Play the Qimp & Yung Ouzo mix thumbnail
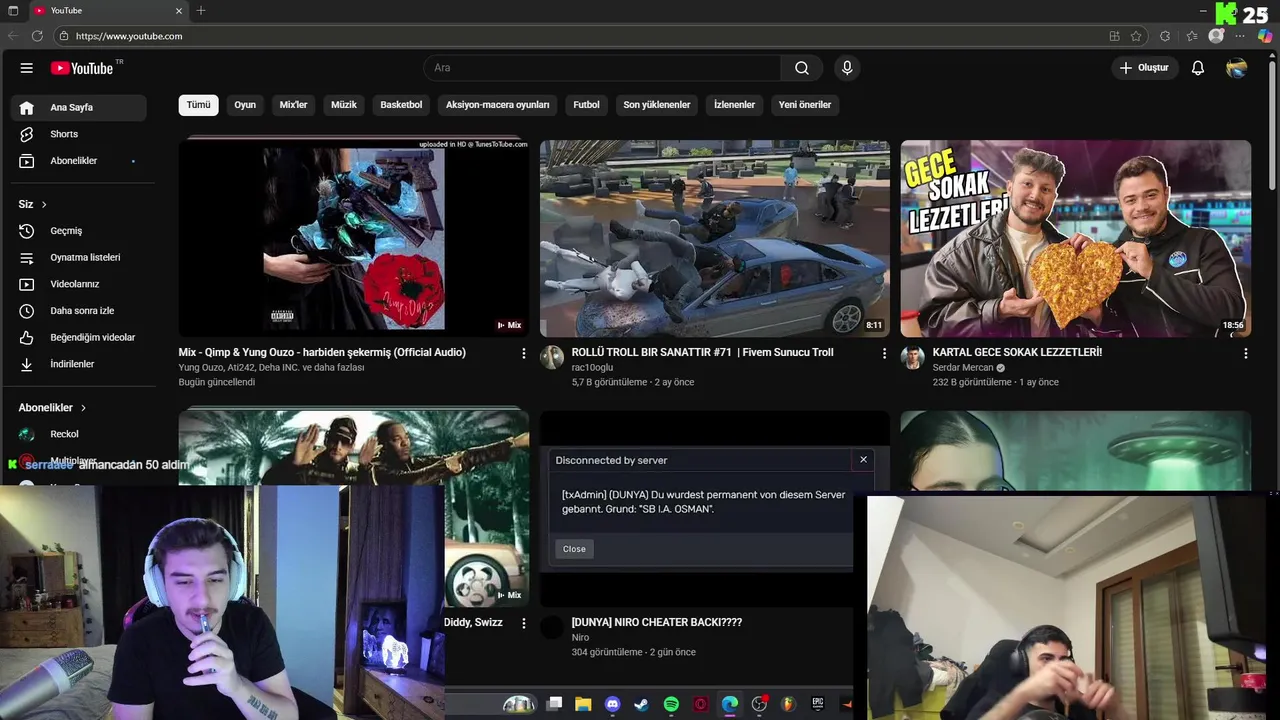 coord(354,238)
